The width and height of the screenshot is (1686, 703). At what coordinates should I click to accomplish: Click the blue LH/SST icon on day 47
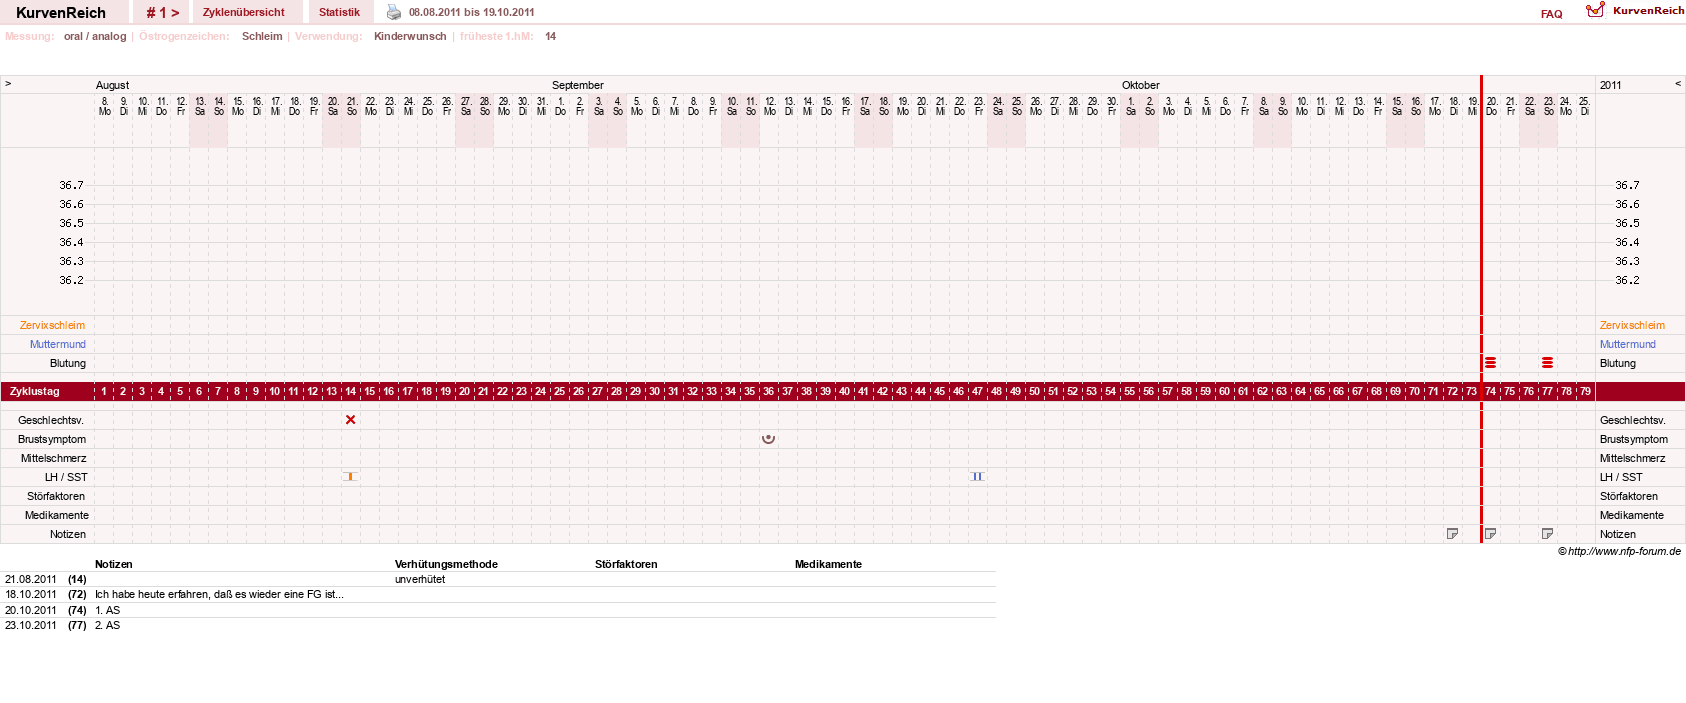977,477
